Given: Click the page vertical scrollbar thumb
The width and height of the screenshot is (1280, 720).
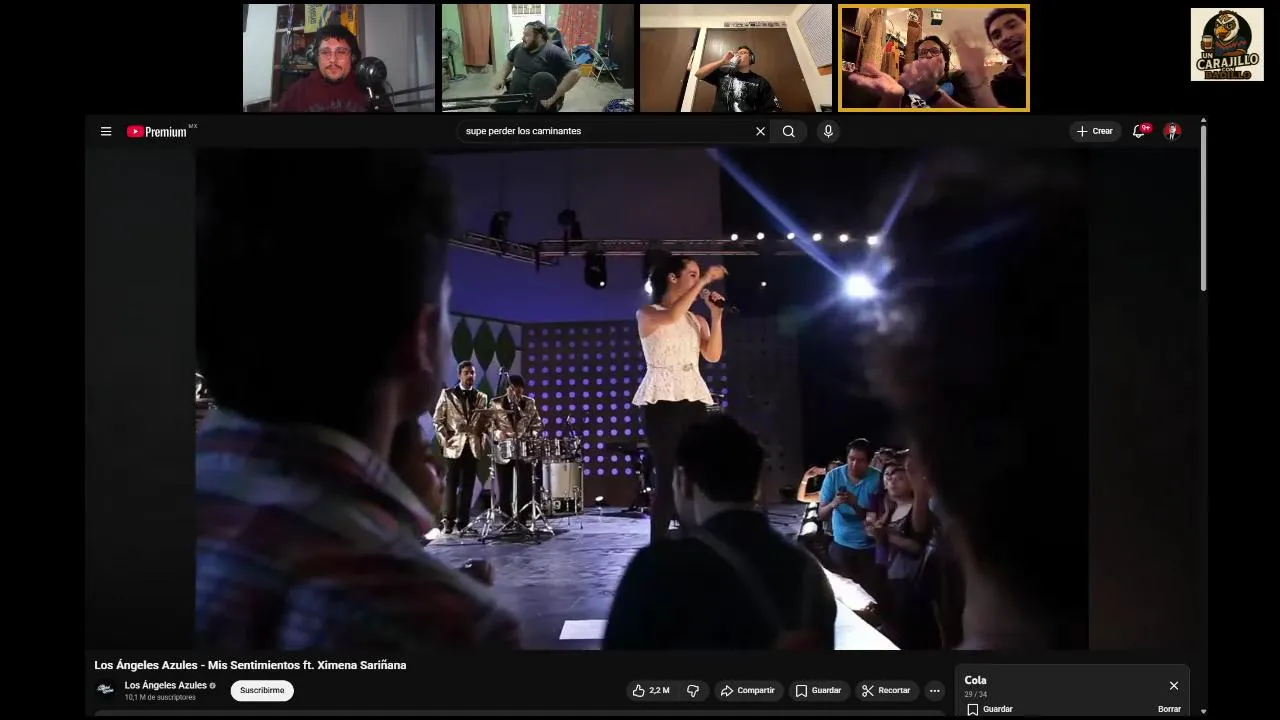Looking at the screenshot, I should [1203, 208].
